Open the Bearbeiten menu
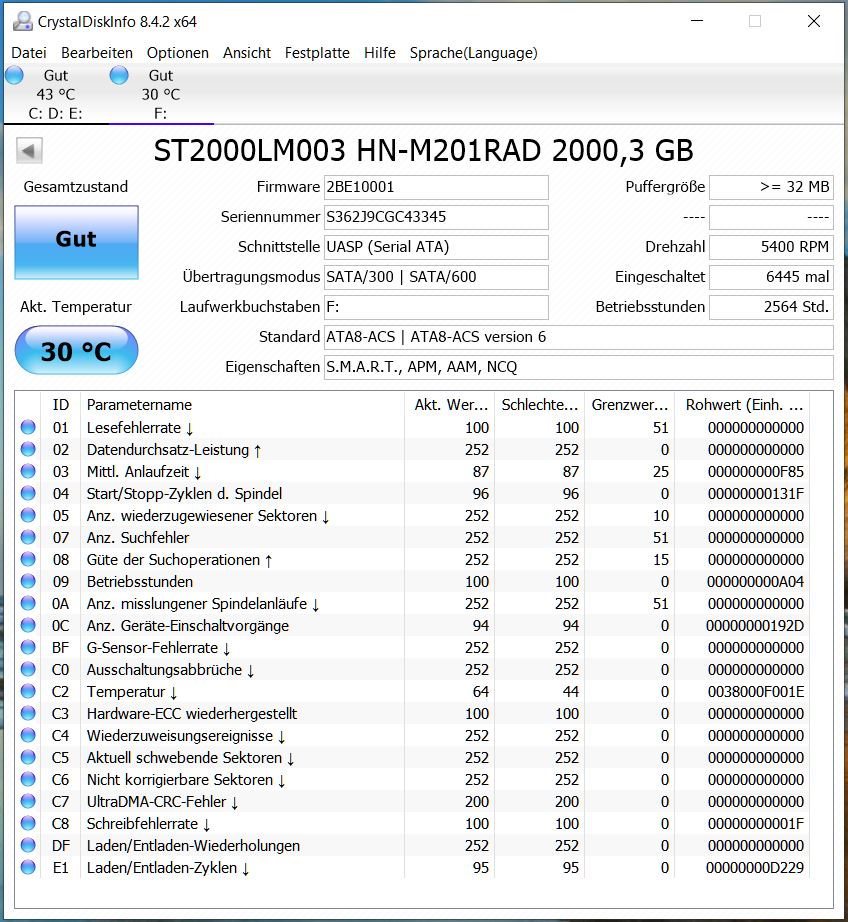 (97, 53)
